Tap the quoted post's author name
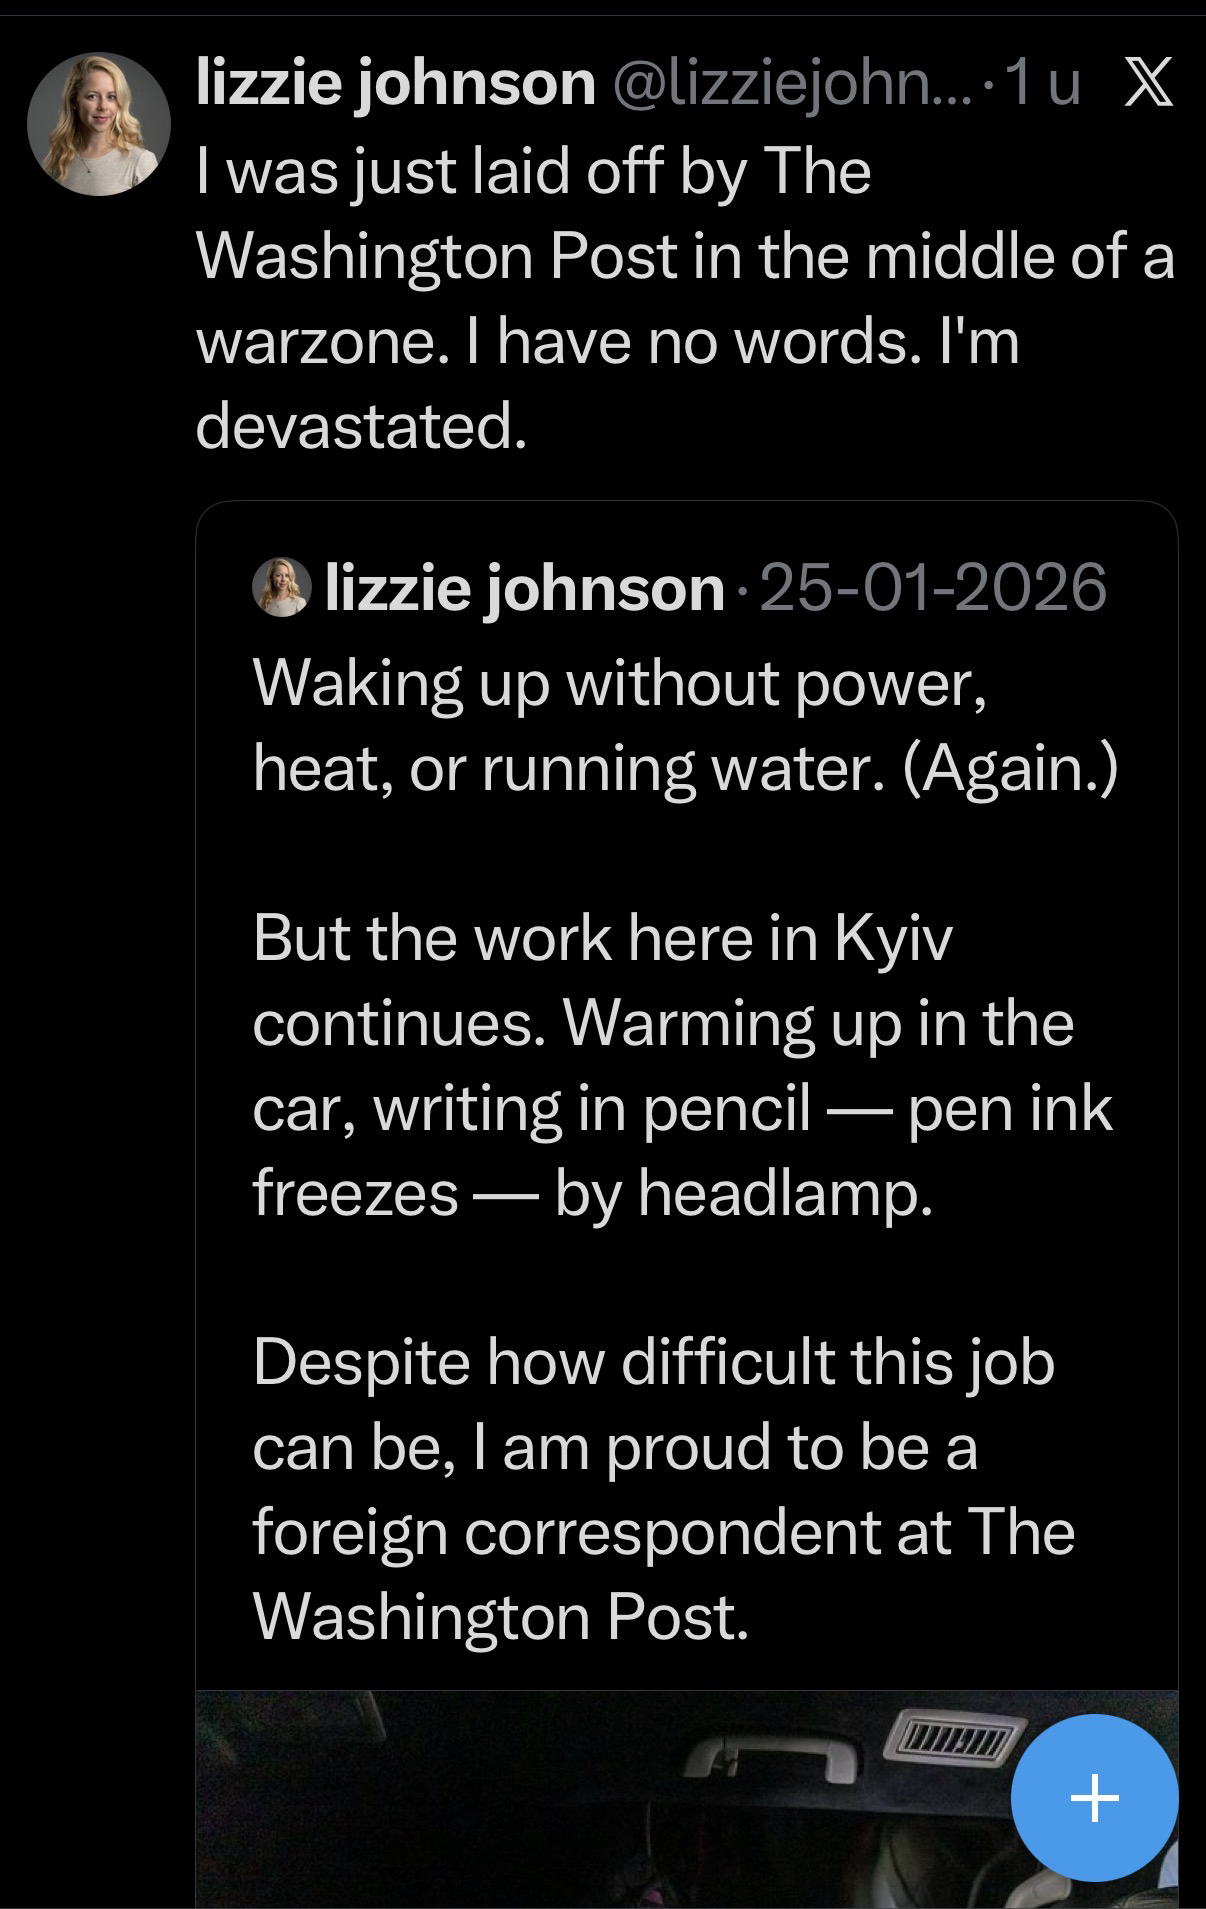This screenshot has width=1206, height=1909. 524,587
